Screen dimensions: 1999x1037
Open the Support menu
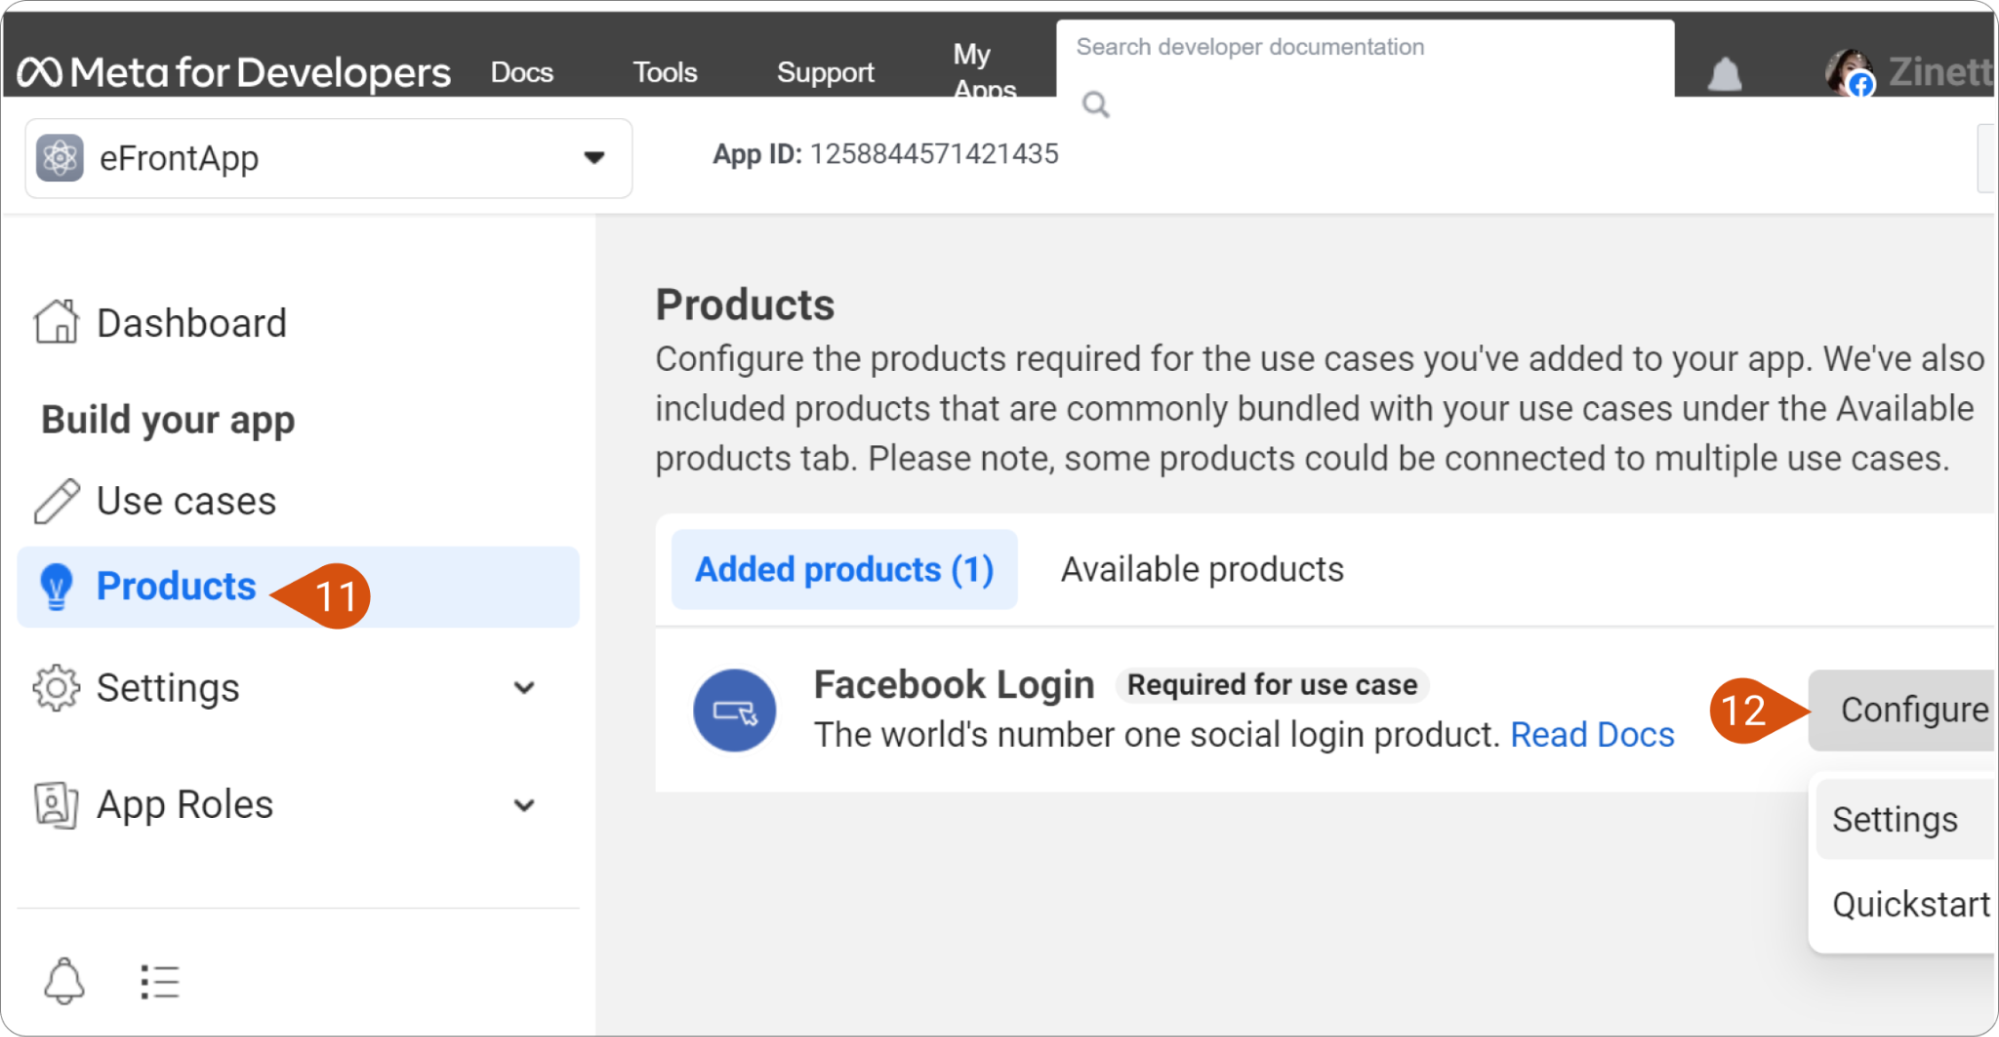pyautogui.click(x=825, y=72)
